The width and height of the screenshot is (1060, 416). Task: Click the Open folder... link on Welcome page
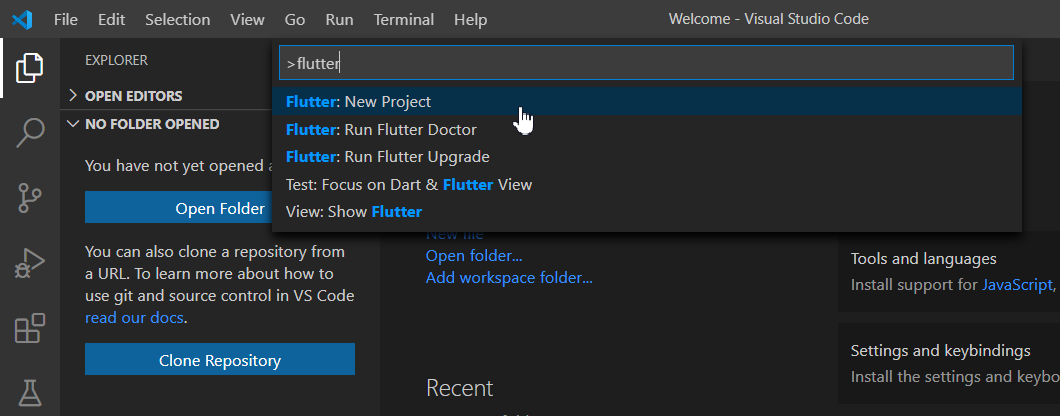[474, 256]
